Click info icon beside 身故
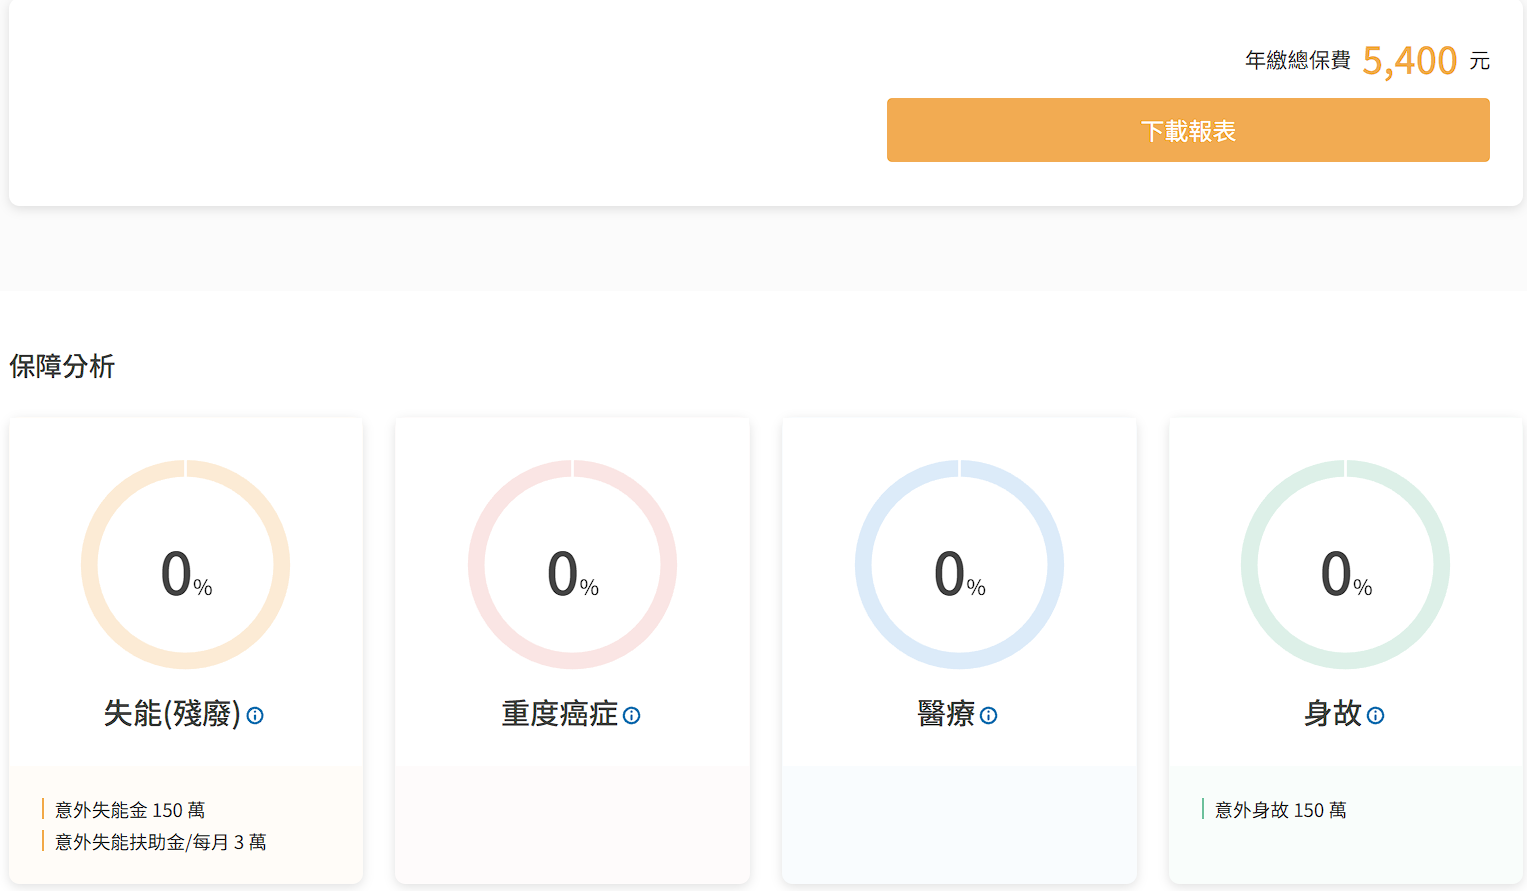This screenshot has height=891, width=1527. (x=1375, y=715)
